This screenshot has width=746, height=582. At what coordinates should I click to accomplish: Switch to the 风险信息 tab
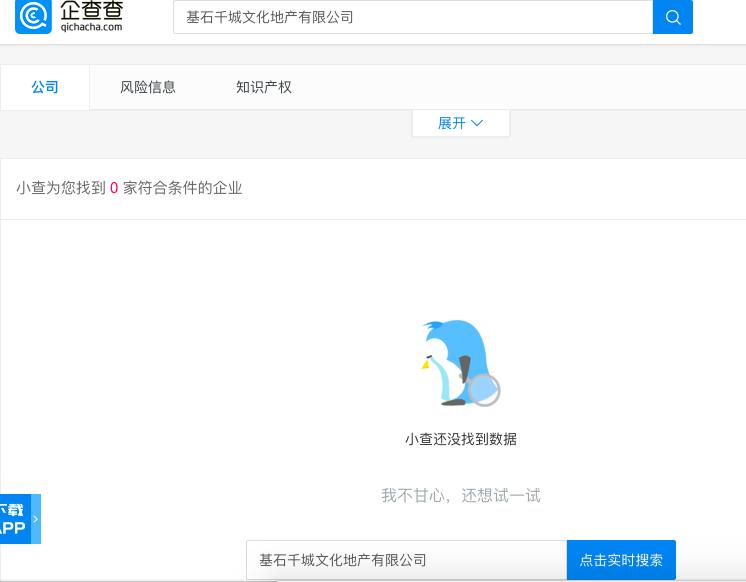(x=147, y=87)
